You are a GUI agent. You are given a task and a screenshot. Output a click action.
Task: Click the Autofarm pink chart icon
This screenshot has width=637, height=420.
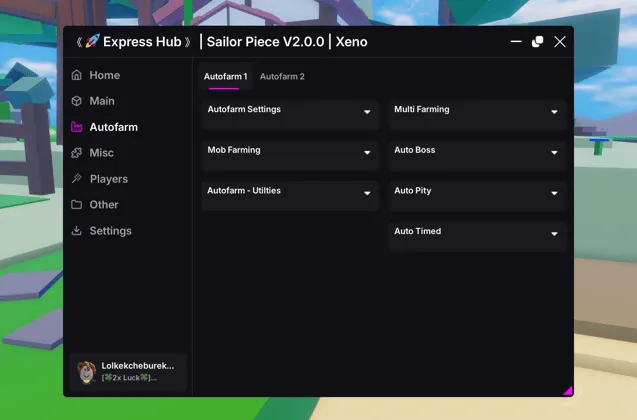pyautogui.click(x=77, y=127)
